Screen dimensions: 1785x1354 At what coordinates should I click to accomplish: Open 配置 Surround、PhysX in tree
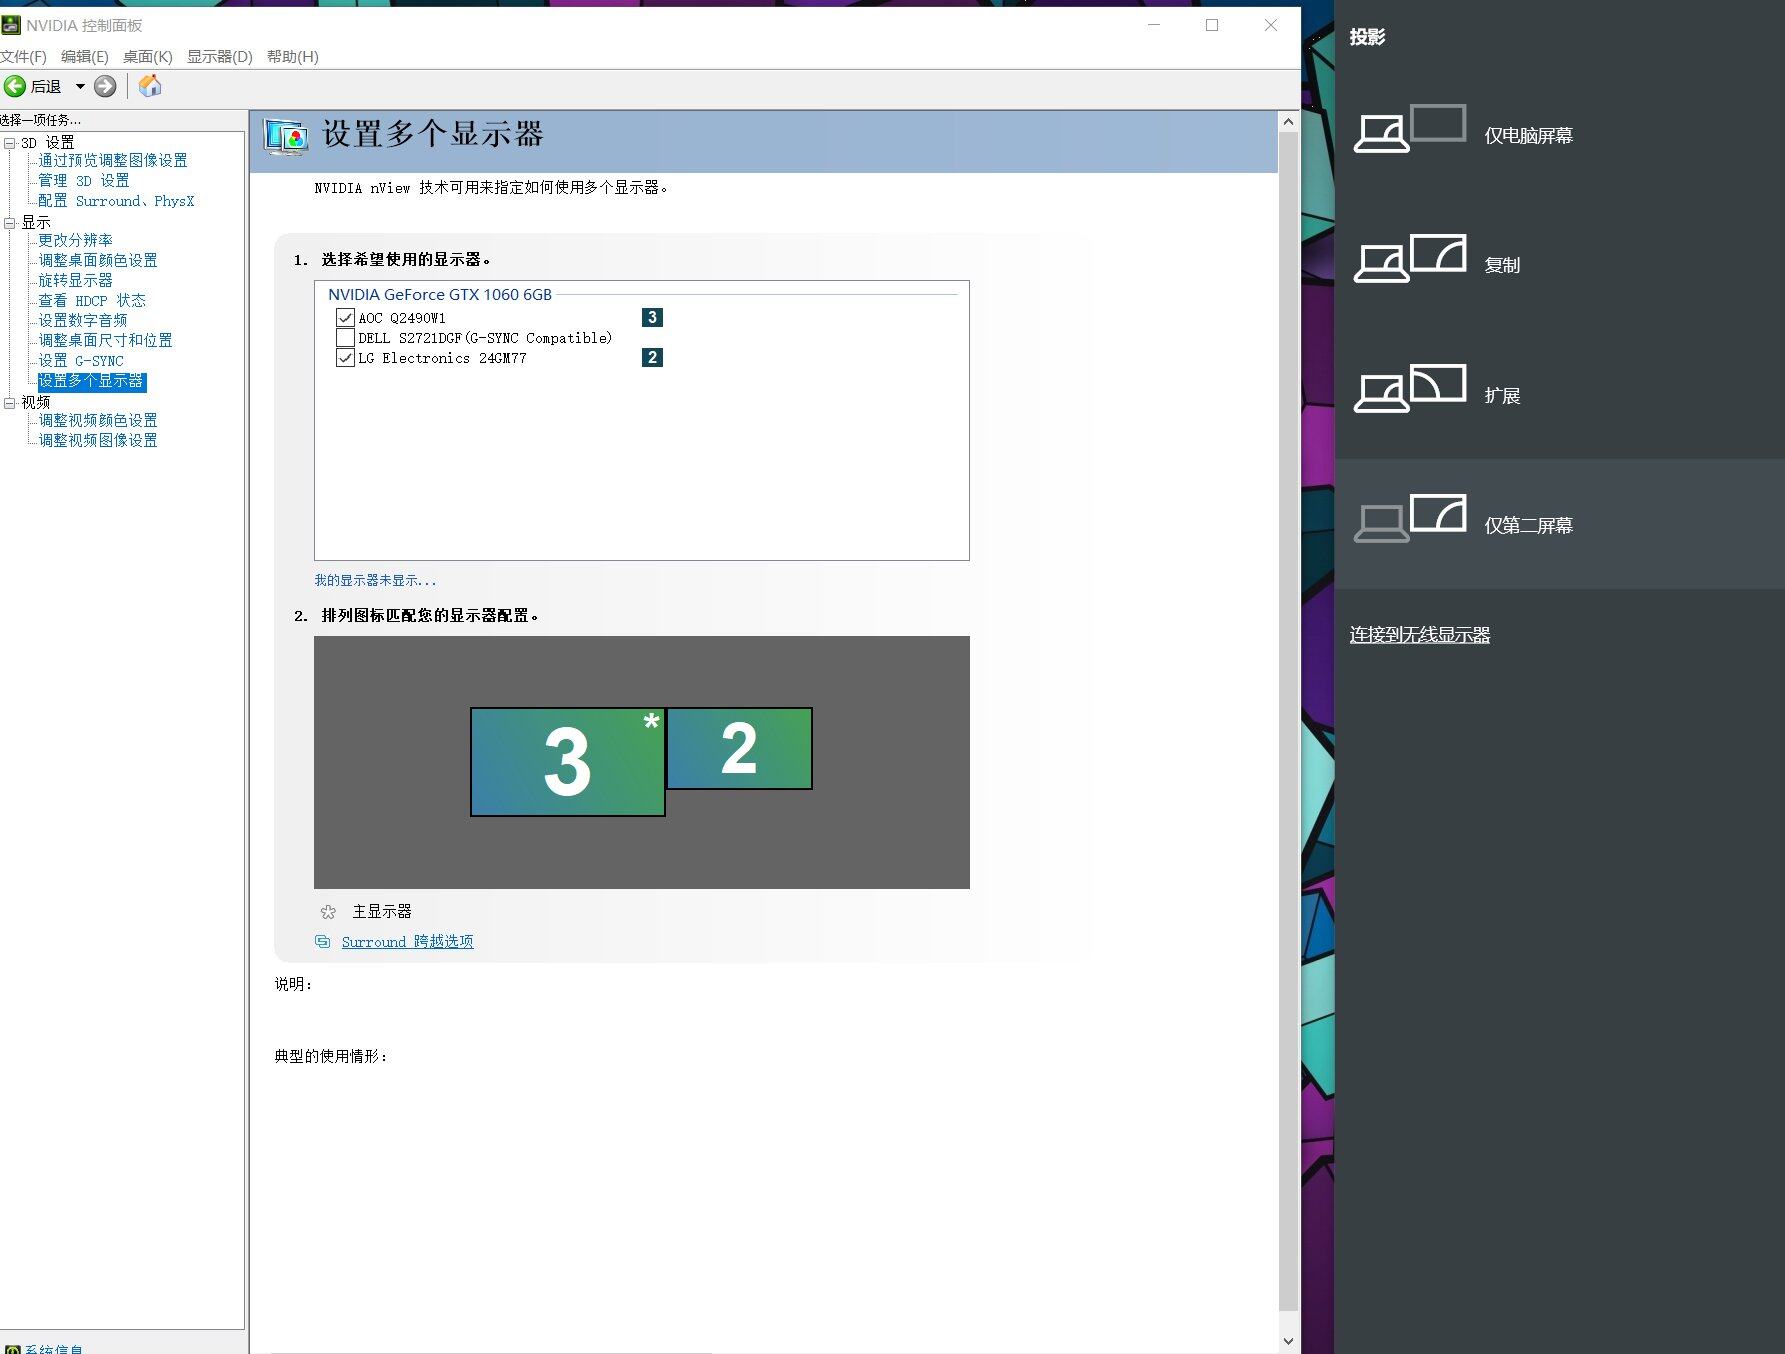coord(116,201)
